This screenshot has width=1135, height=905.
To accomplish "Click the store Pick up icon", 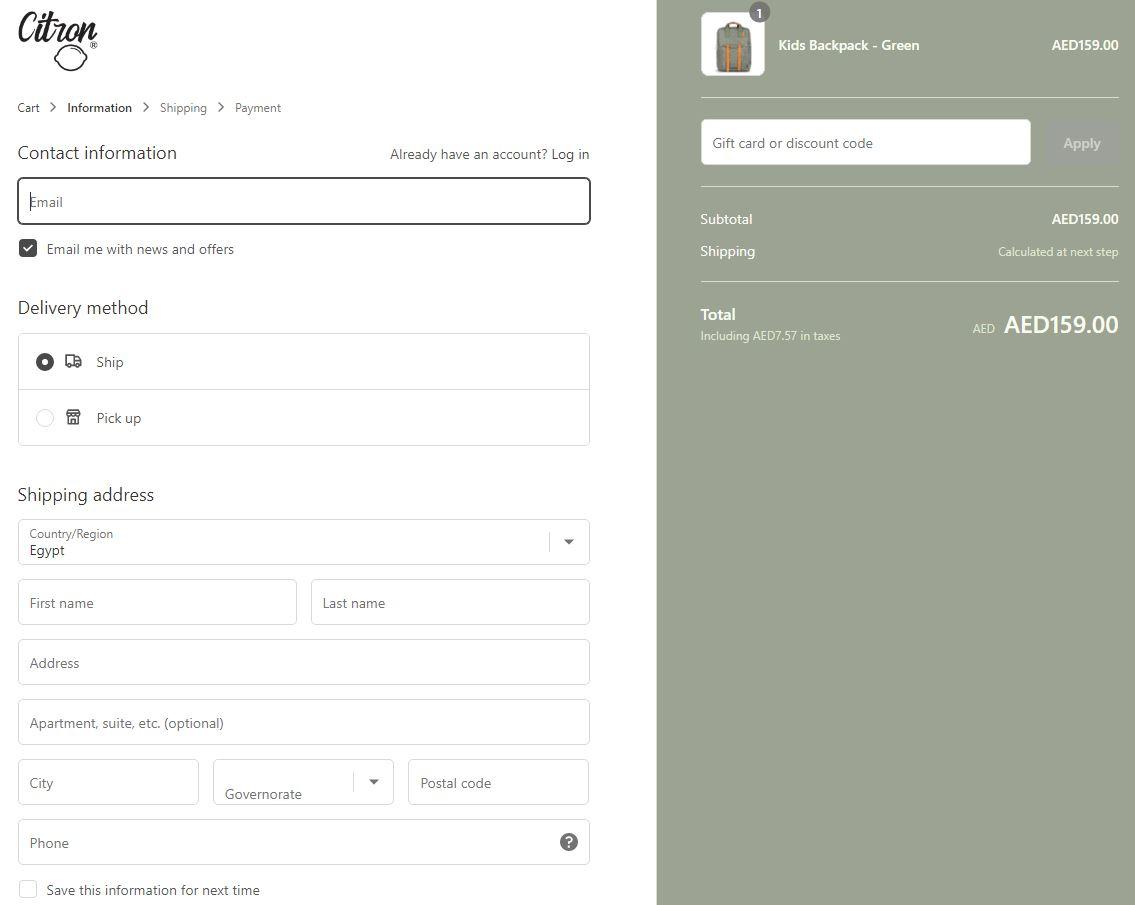I will click(73, 417).
